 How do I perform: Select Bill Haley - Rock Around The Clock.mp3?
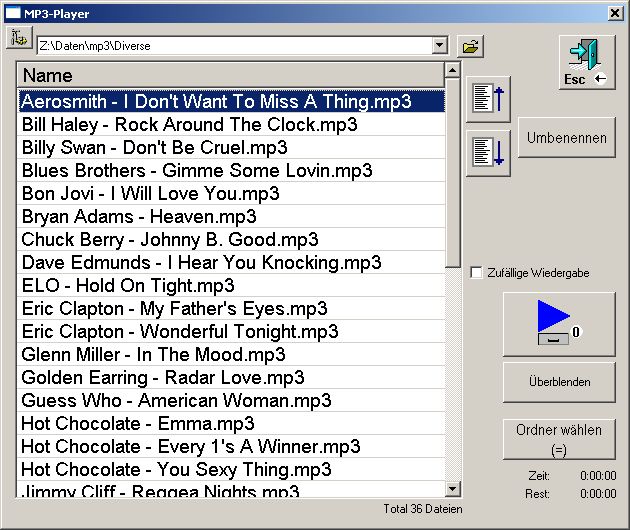click(x=231, y=124)
